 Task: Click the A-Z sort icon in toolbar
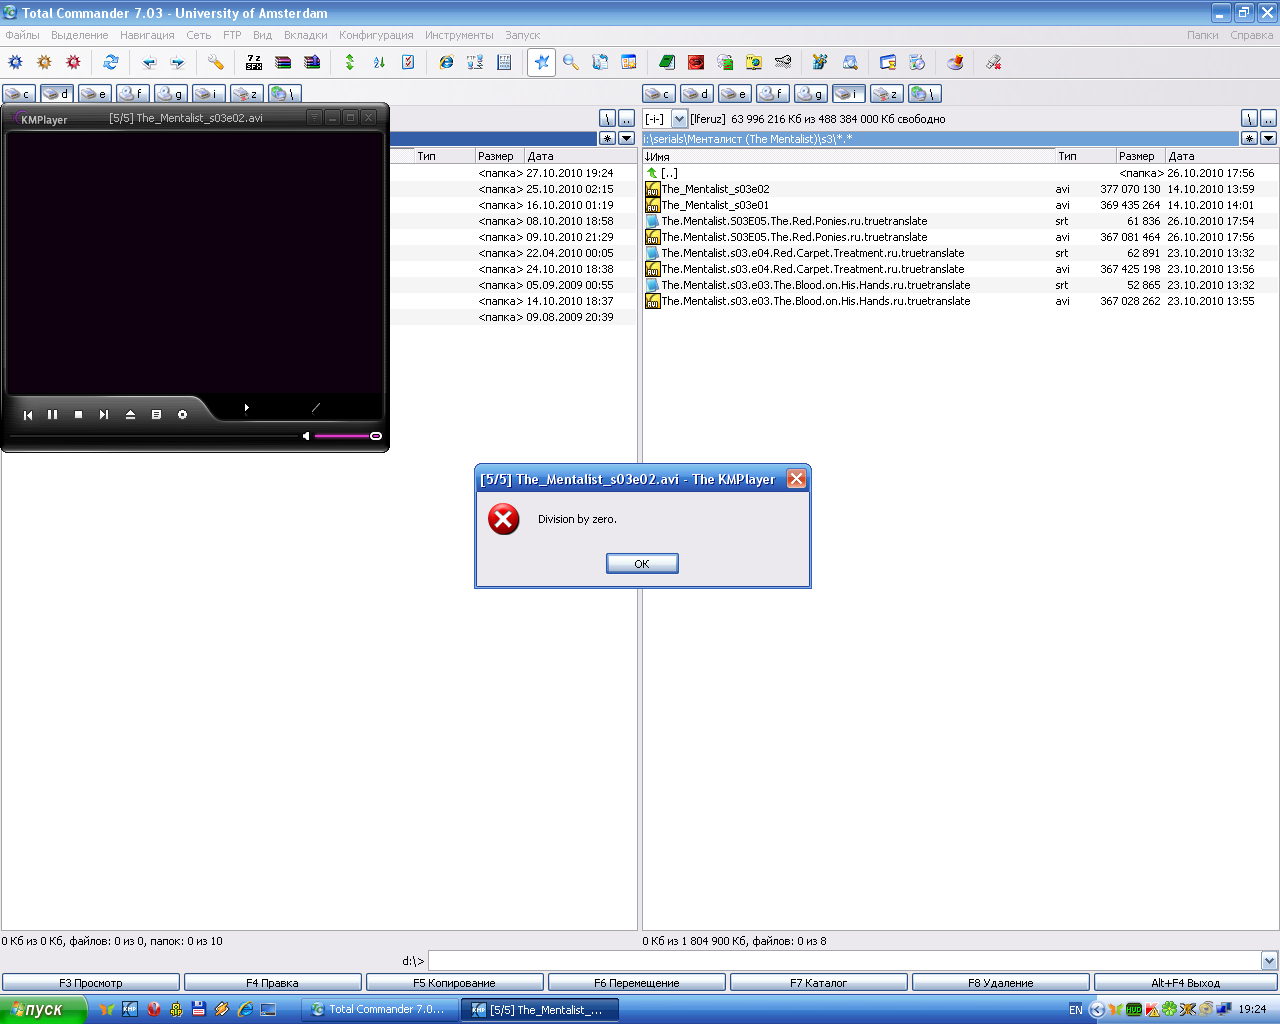point(379,62)
